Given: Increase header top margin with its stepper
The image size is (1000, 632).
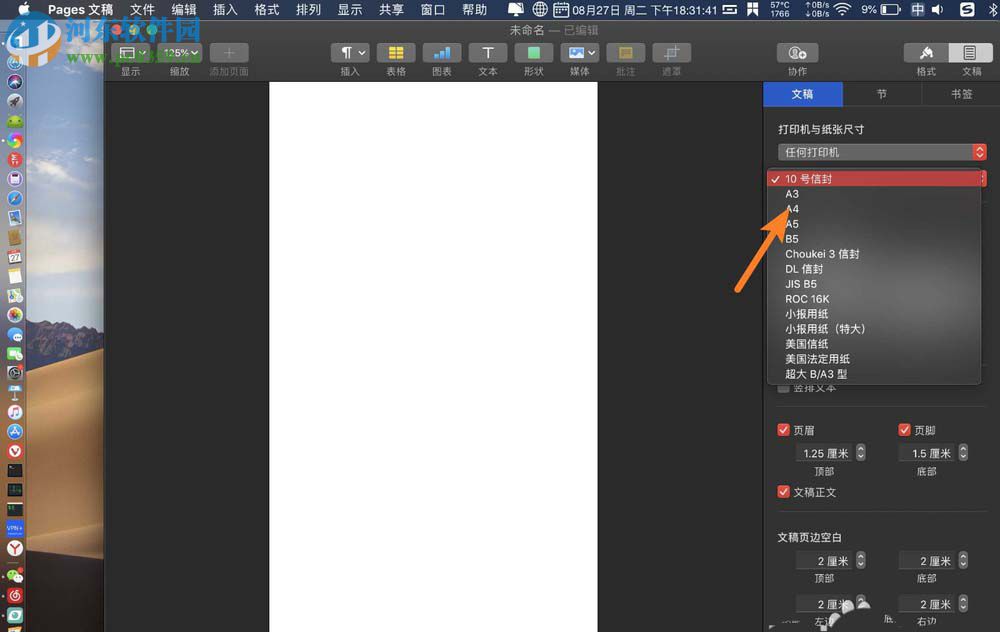Looking at the screenshot, I should [860, 448].
